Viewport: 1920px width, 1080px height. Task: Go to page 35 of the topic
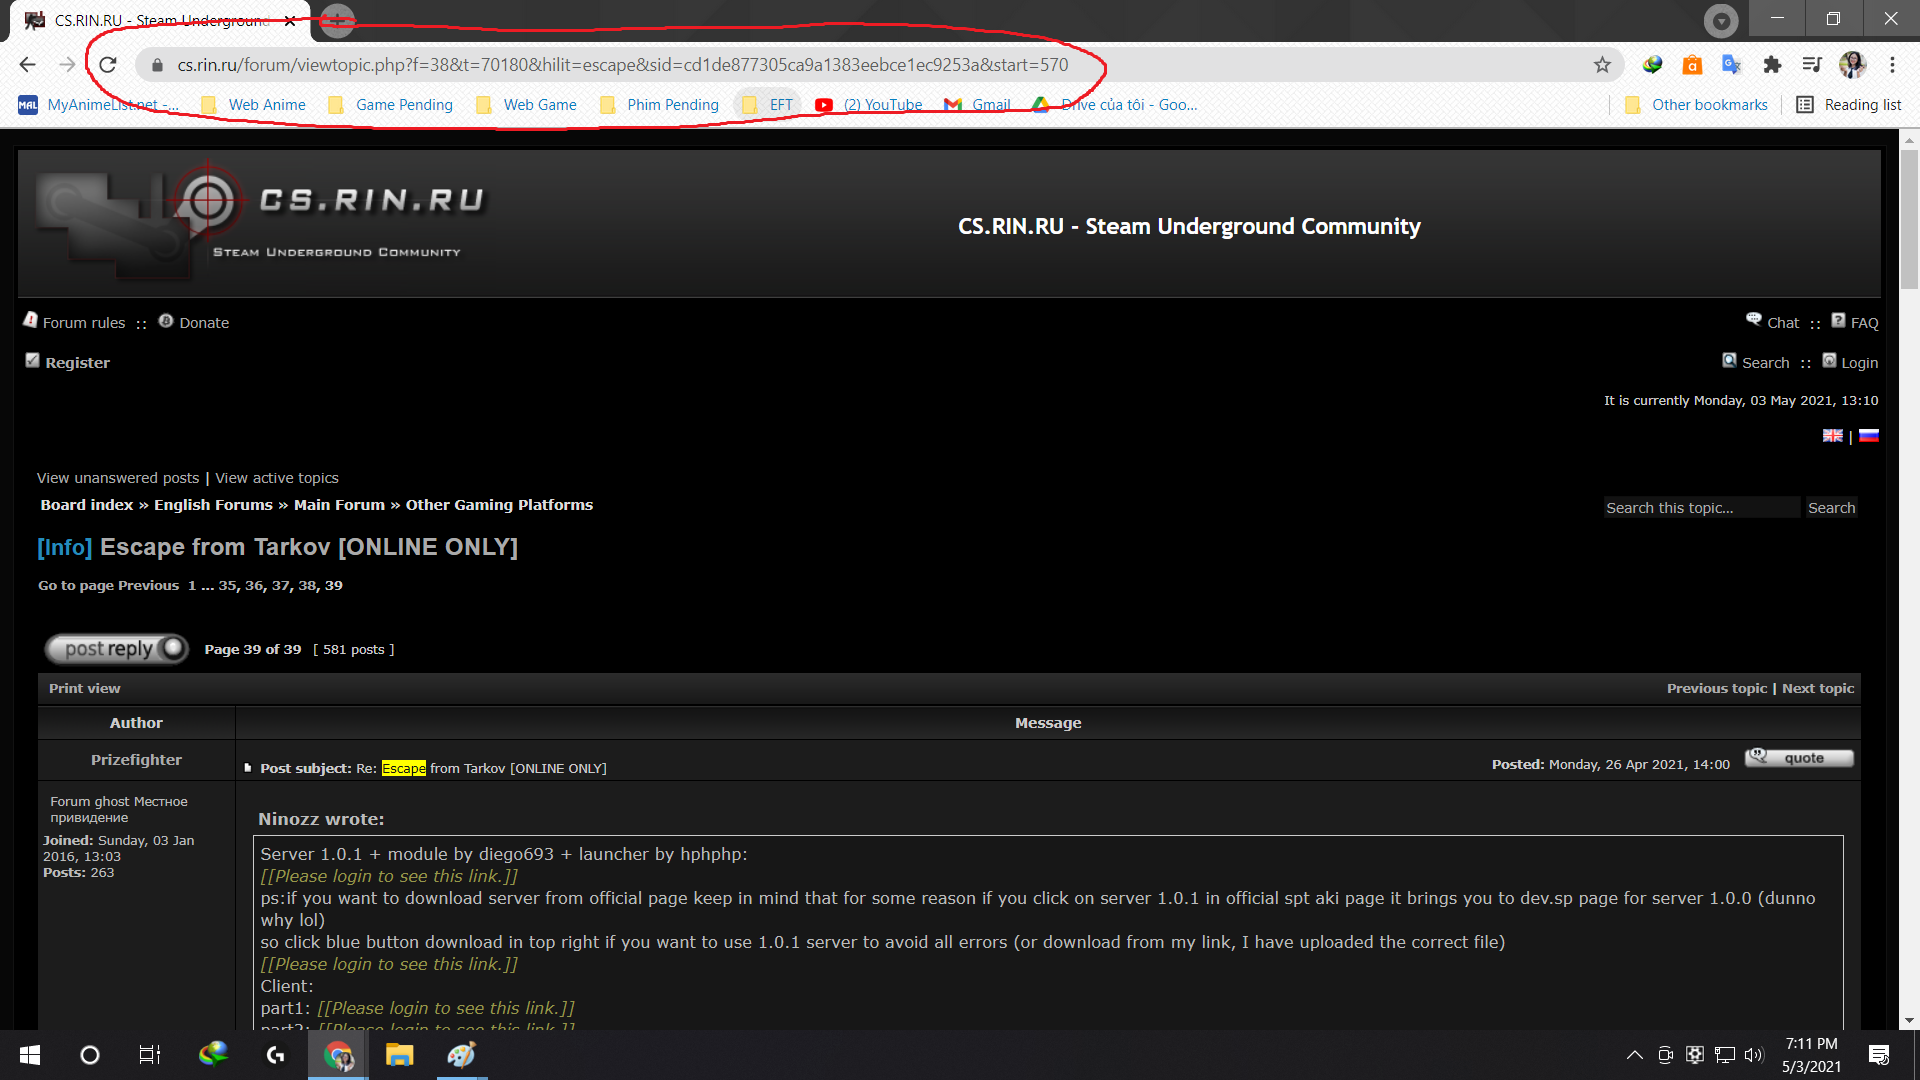(x=228, y=586)
